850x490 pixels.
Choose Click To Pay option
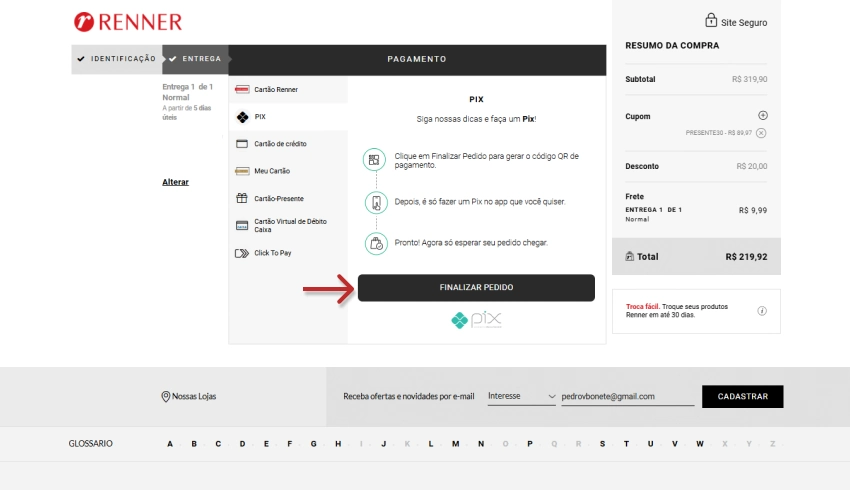point(288,253)
